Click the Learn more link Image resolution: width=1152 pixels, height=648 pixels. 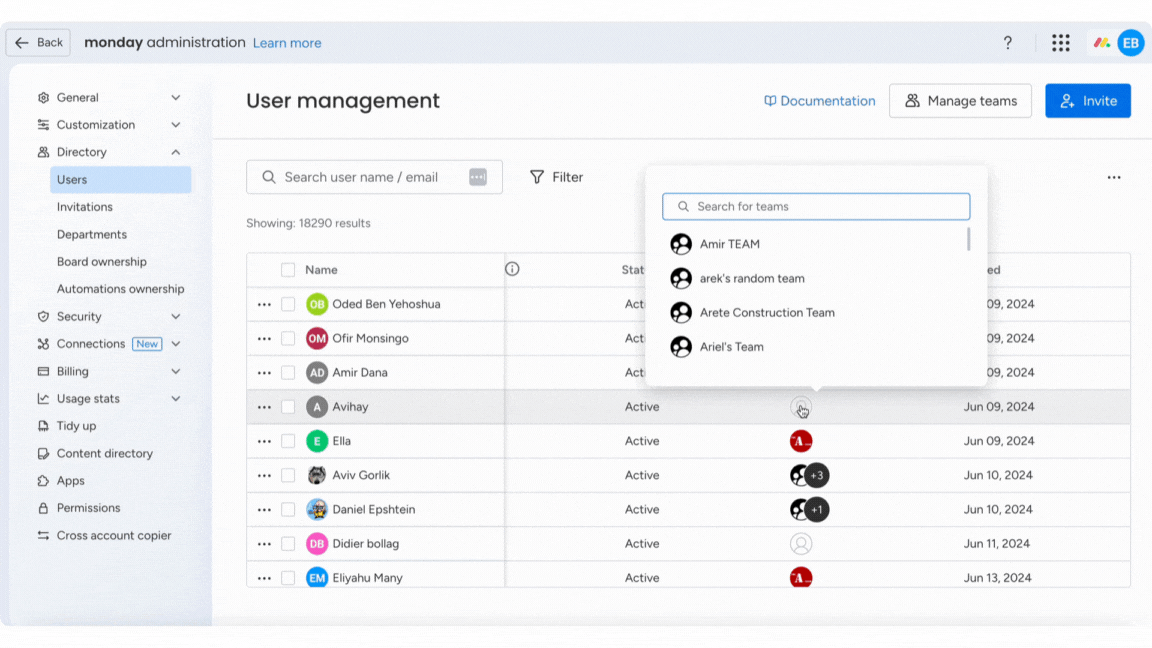pyautogui.click(x=287, y=43)
